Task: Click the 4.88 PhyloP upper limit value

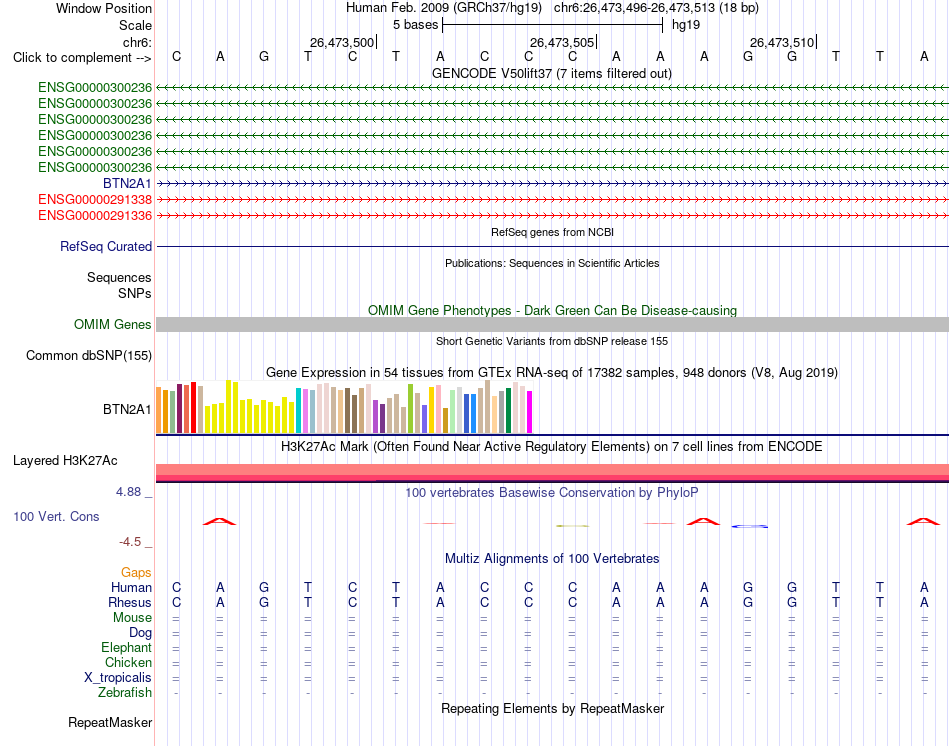Action: pos(128,491)
